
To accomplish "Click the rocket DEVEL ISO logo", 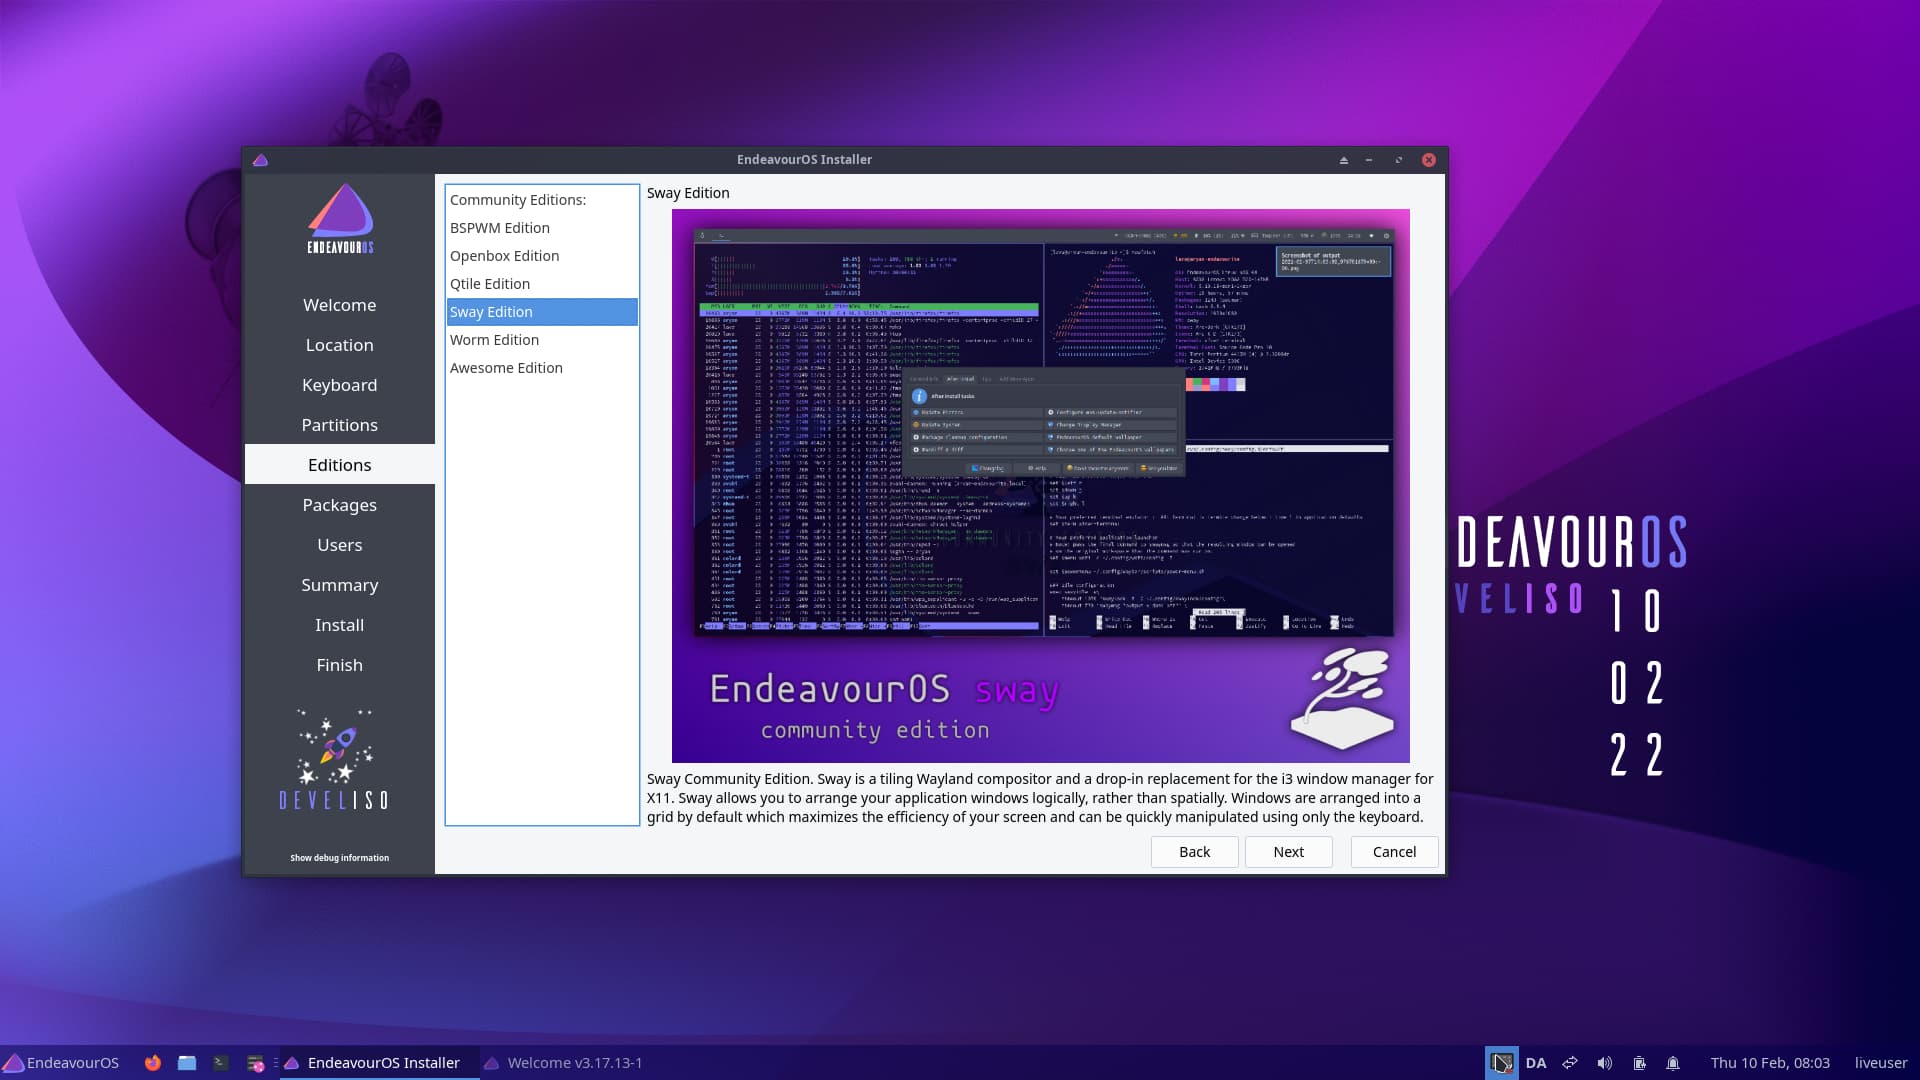I will point(334,760).
